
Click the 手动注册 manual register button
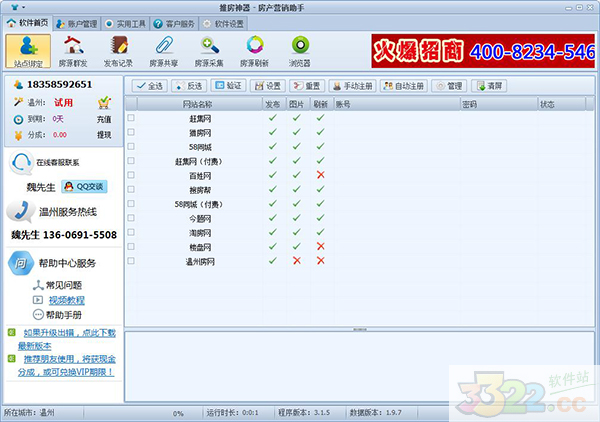(x=352, y=86)
